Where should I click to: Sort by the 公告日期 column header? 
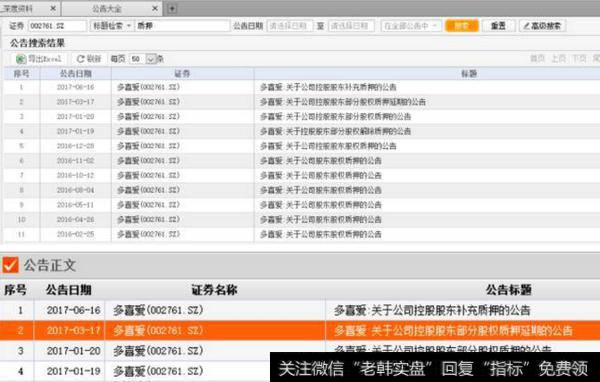click(75, 73)
